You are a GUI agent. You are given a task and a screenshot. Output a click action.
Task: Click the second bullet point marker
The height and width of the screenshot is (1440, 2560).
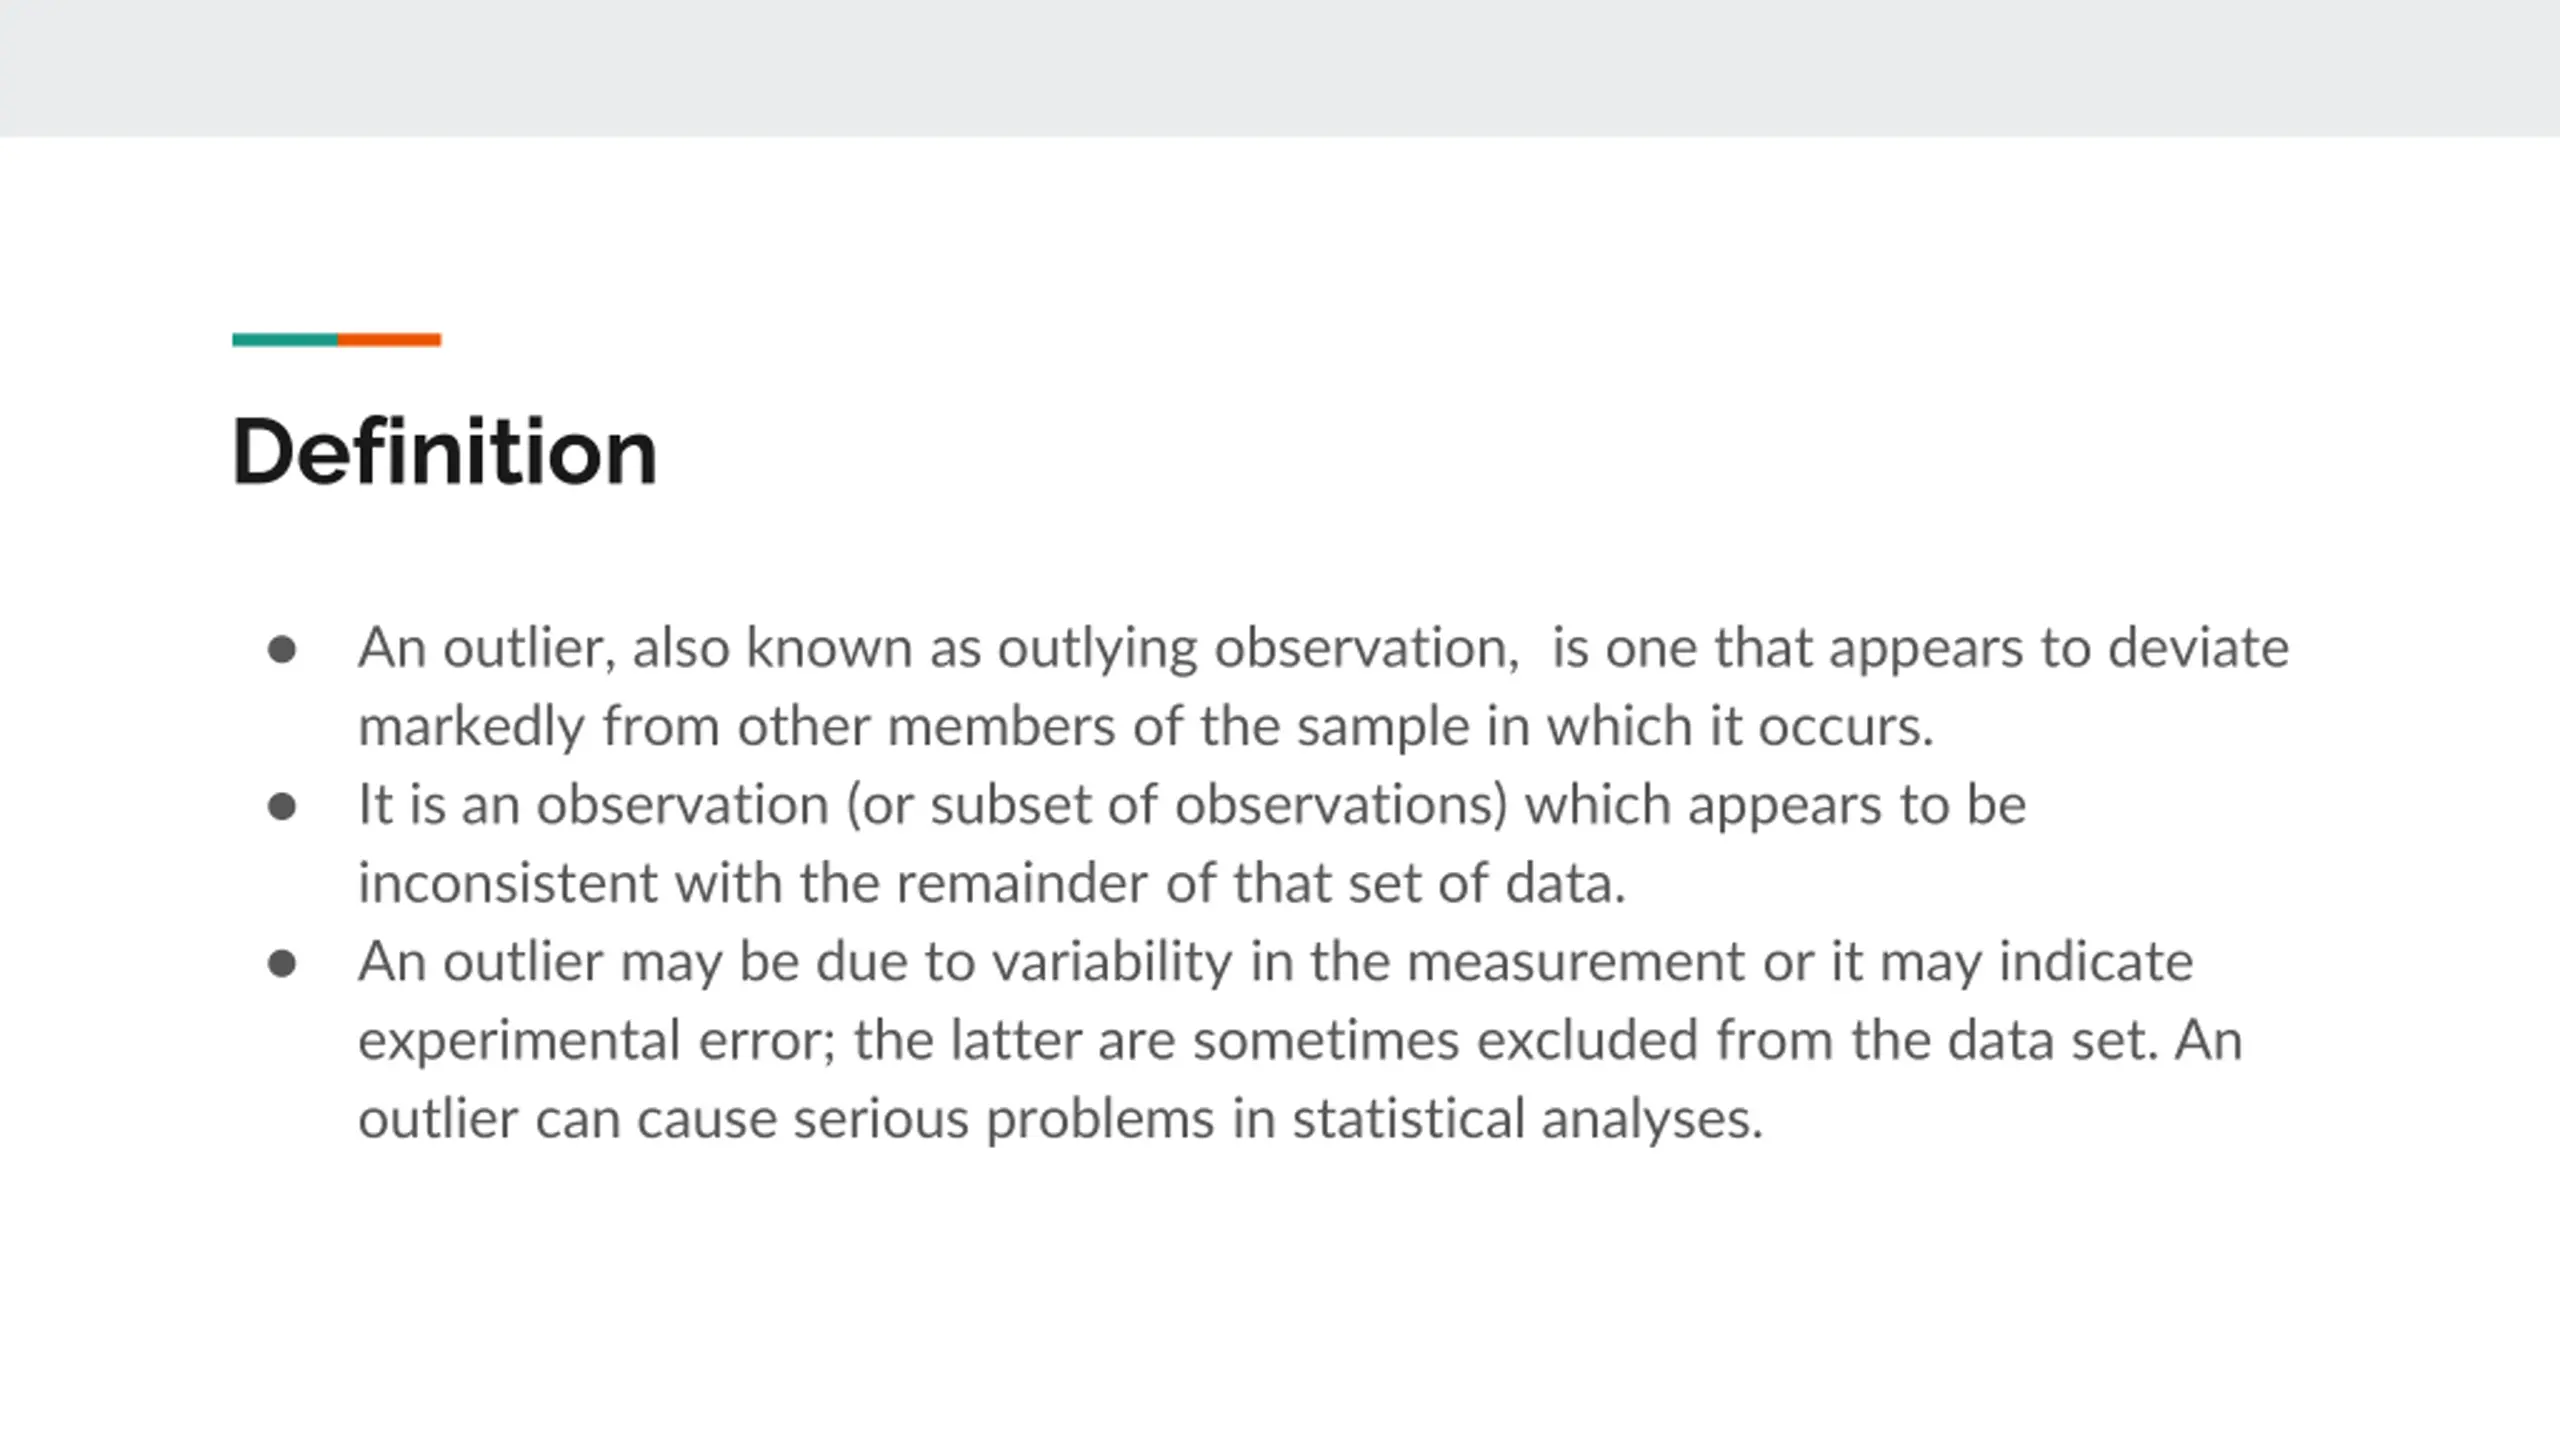point(282,806)
